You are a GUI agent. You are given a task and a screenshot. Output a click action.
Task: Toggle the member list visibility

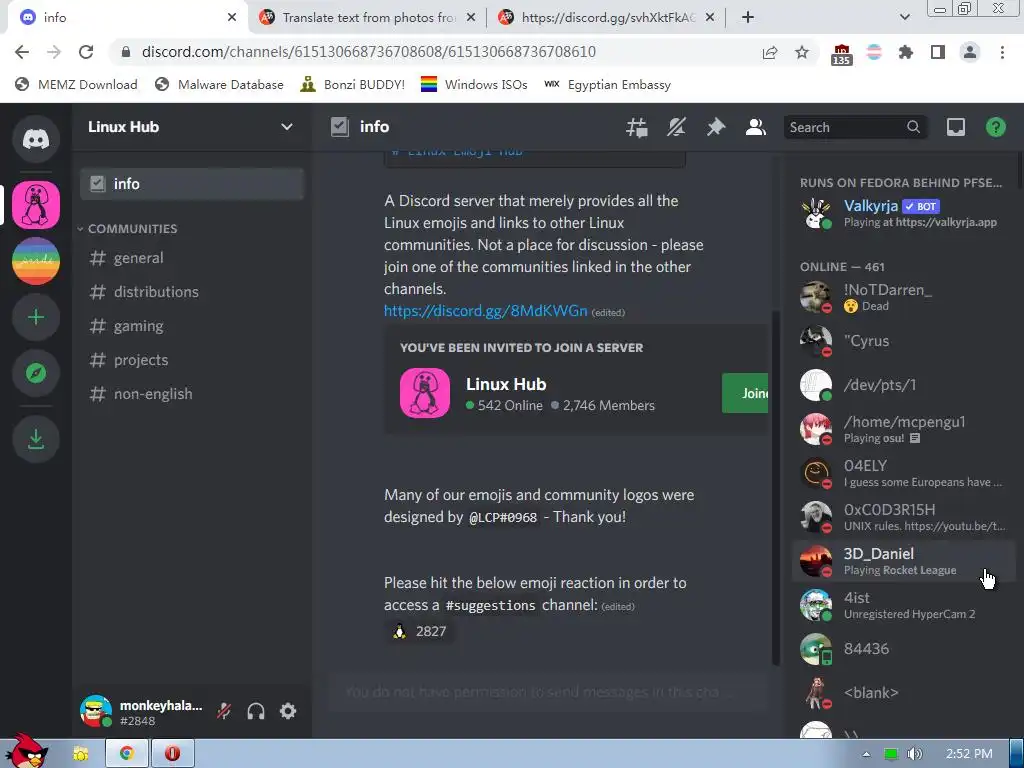pyautogui.click(x=756, y=127)
